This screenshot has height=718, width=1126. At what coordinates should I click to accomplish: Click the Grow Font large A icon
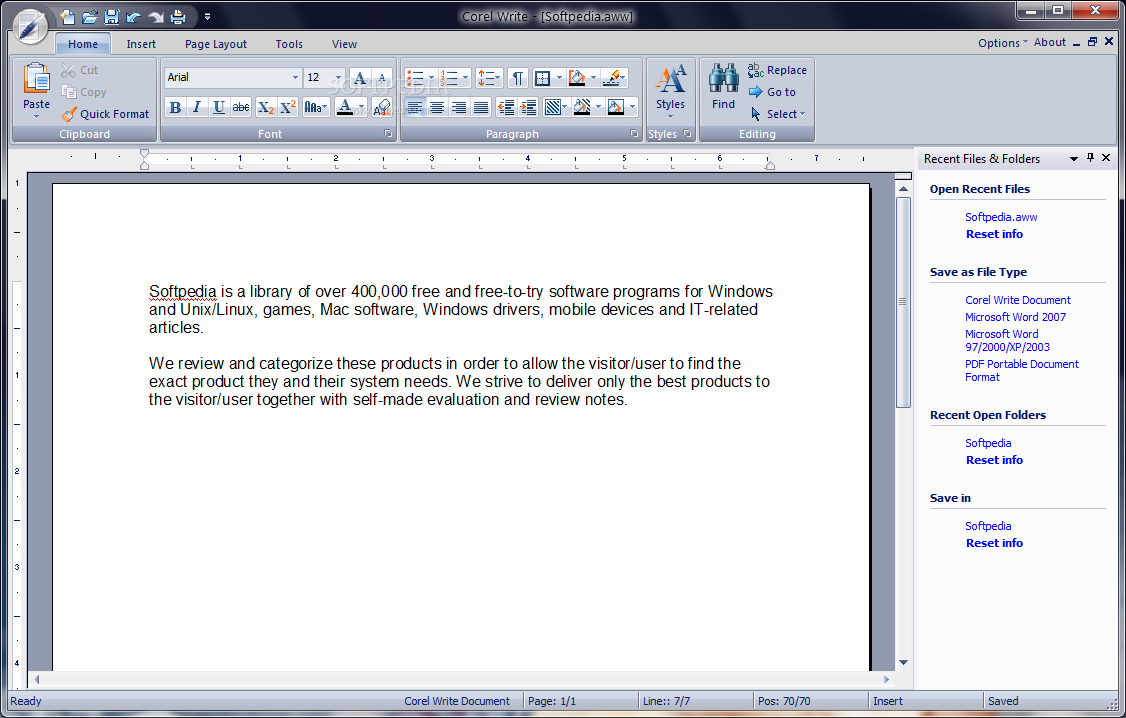click(360, 78)
